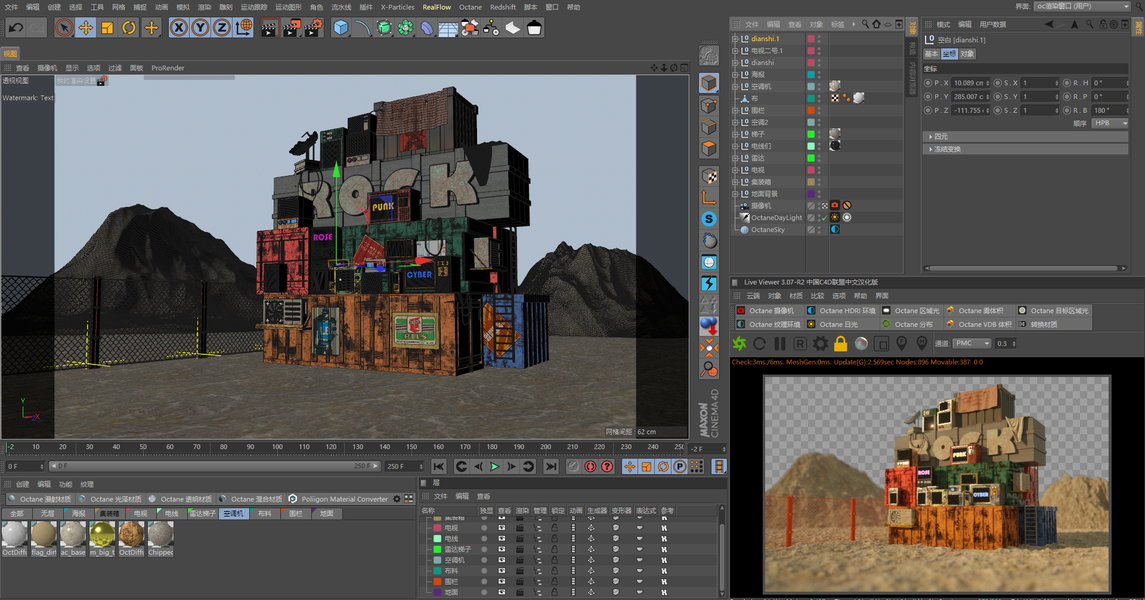Image resolution: width=1145 pixels, height=600 pixels.
Task: Toggle the Live Viewer resolution lock
Action: 840,343
